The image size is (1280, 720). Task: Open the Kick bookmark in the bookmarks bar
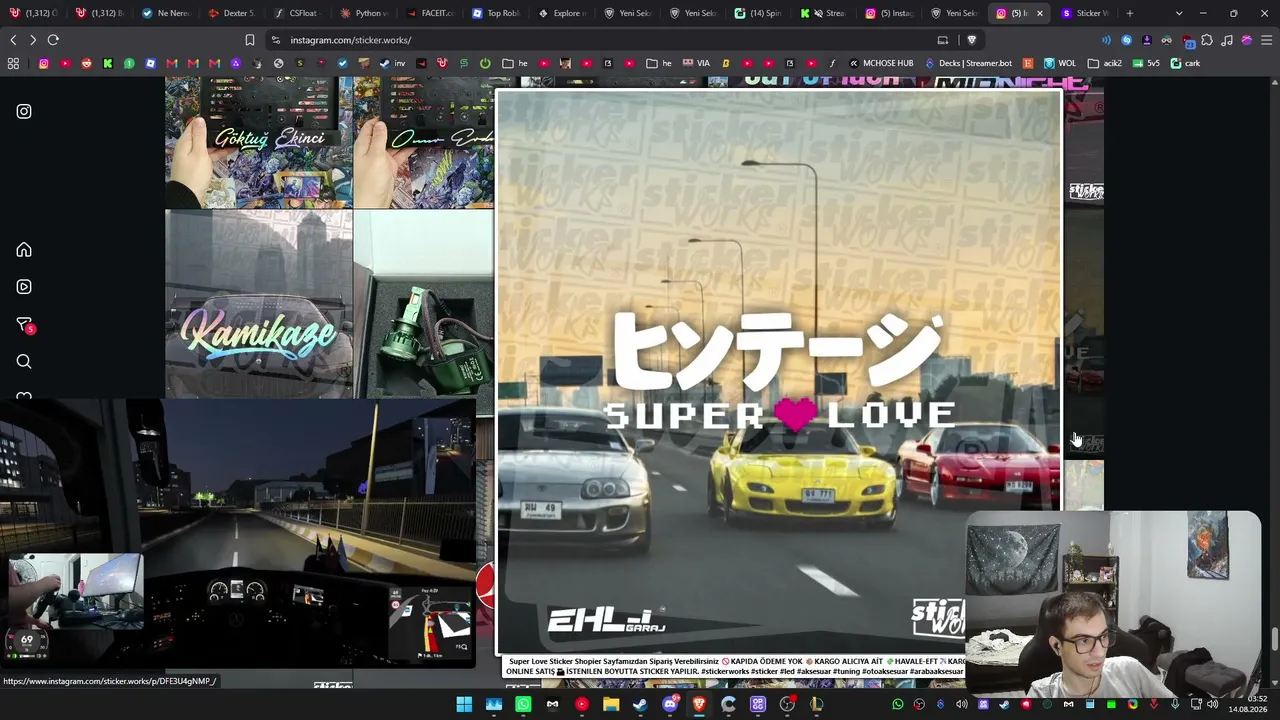click(108, 63)
